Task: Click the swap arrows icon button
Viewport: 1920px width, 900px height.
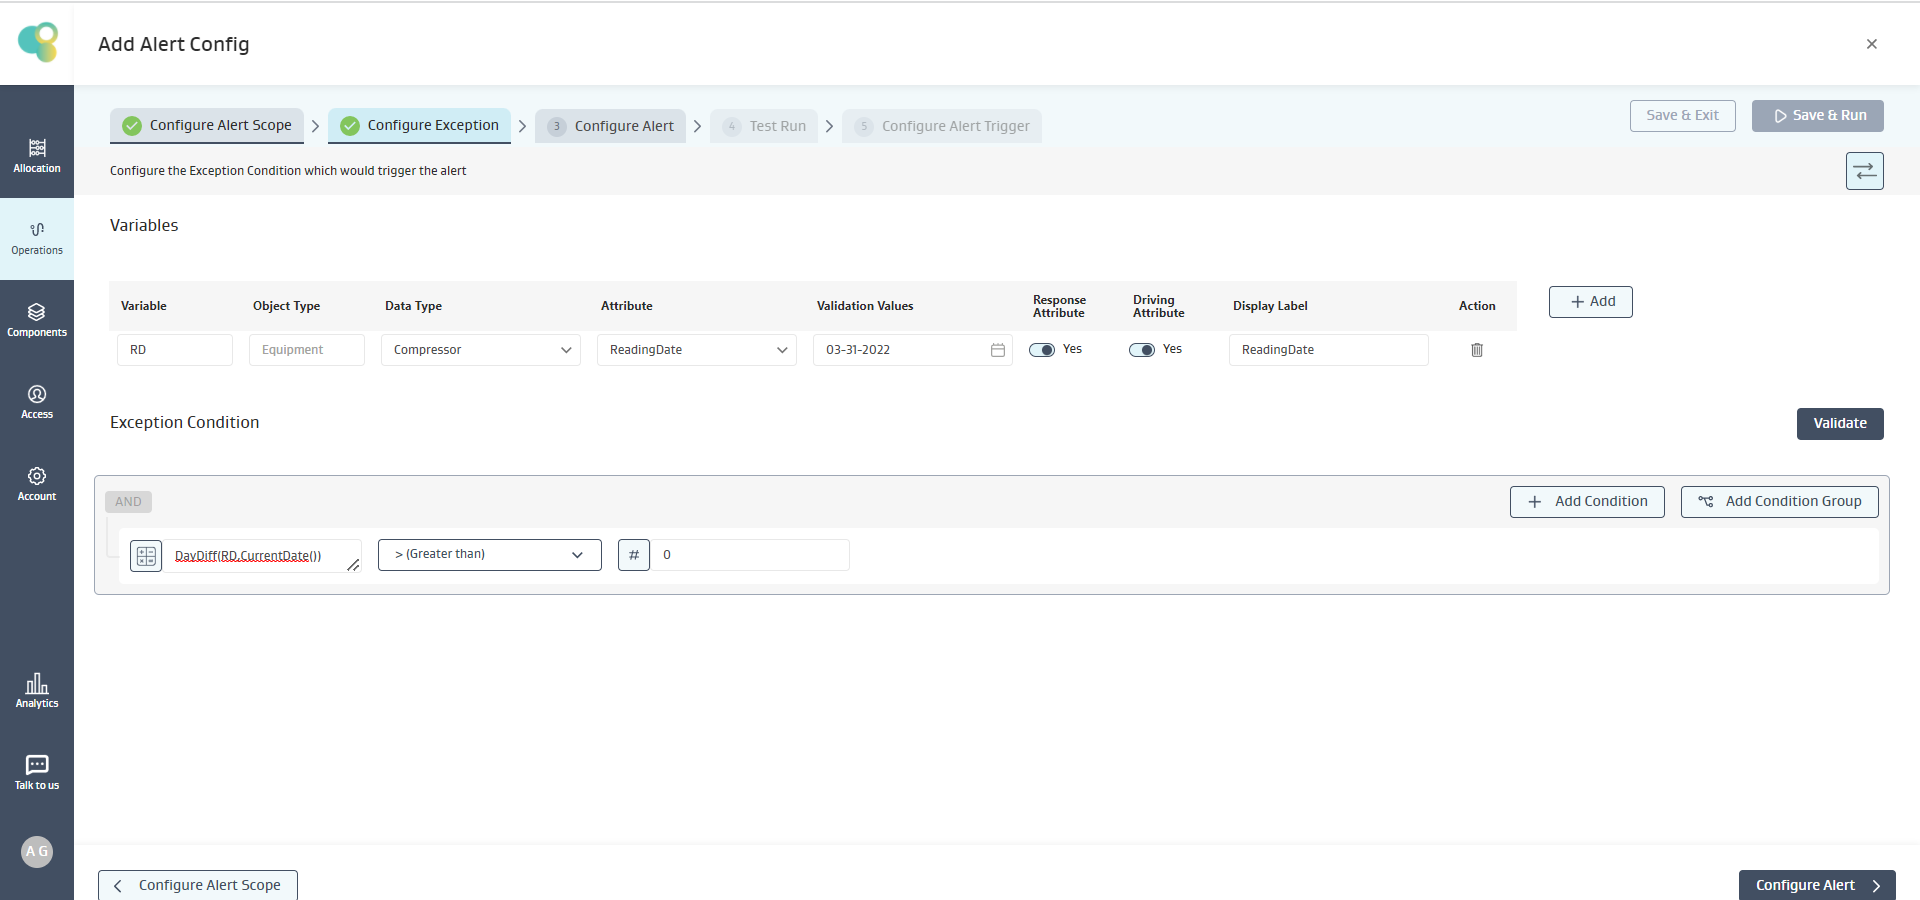Action: click(x=1864, y=171)
